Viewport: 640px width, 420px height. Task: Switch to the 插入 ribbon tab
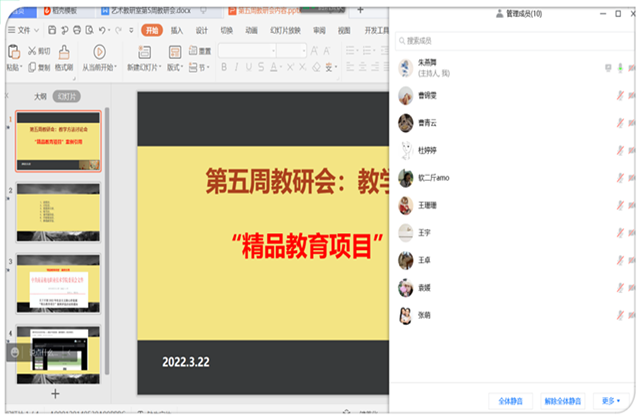tap(177, 31)
